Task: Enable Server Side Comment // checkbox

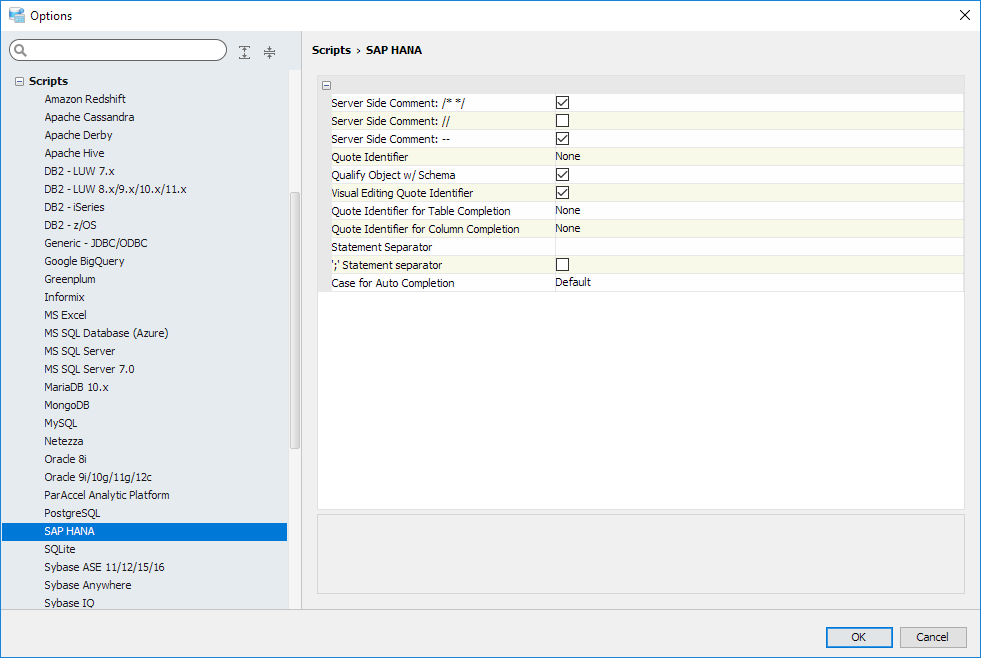Action: [x=562, y=121]
